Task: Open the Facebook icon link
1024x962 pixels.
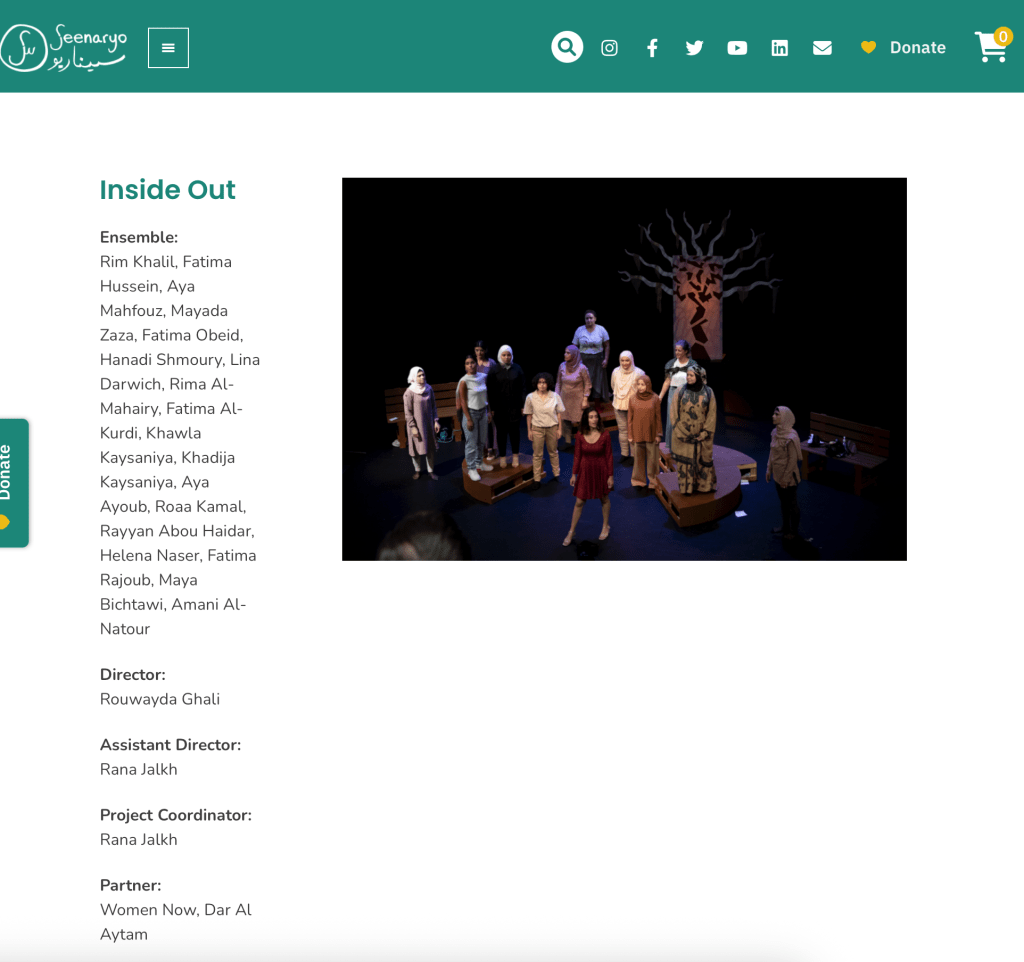Action: pos(652,48)
